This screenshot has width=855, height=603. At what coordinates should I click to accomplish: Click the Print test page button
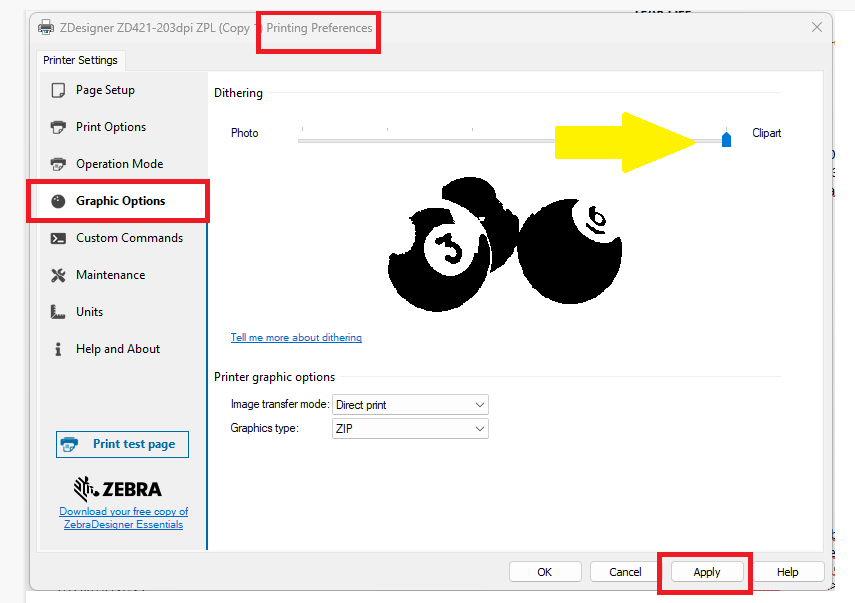122,444
